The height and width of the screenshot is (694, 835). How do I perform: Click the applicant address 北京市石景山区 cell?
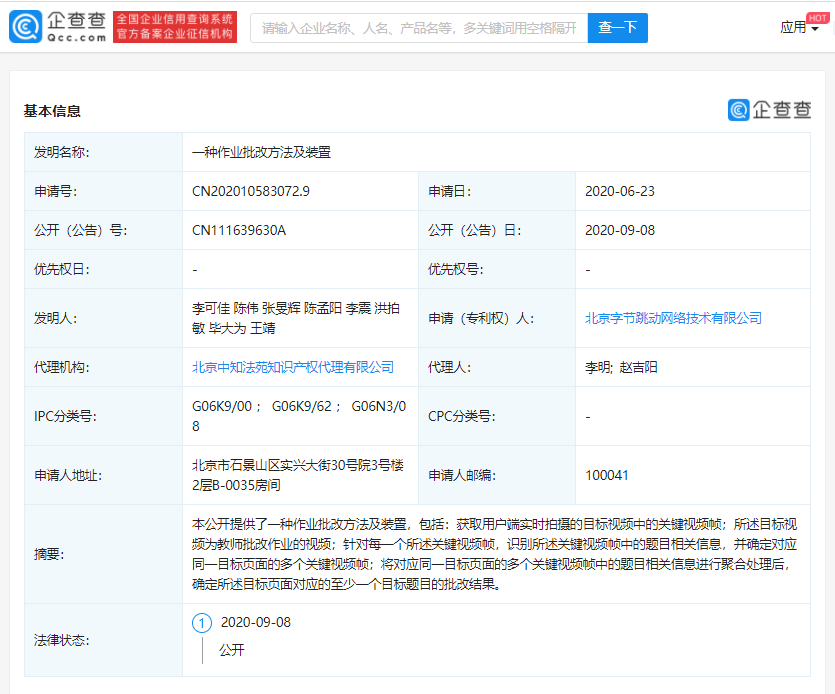298,475
